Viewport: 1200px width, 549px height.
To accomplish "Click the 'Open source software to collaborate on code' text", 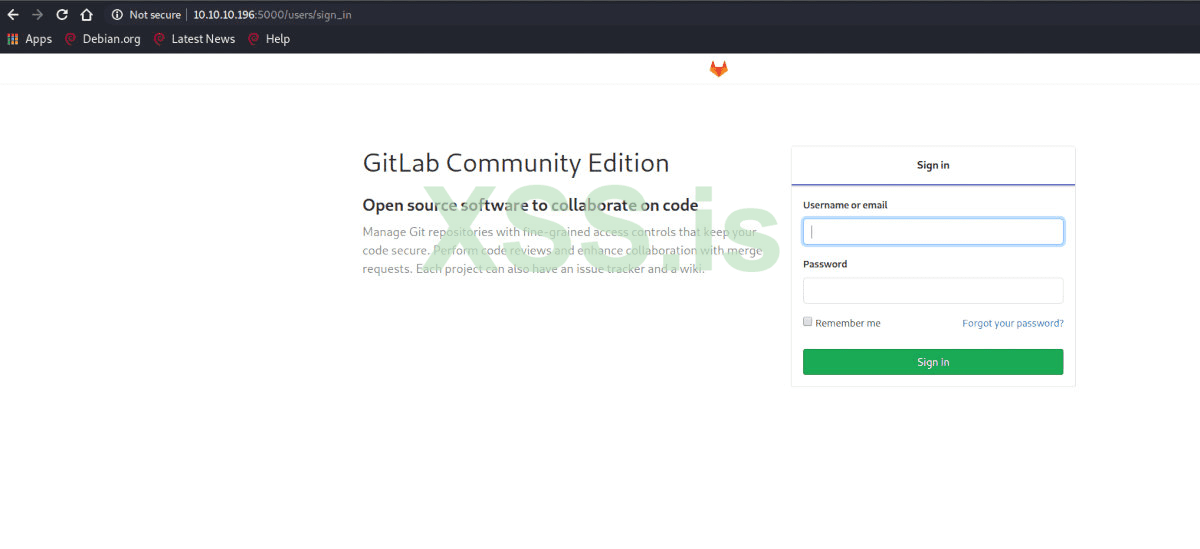I will tap(530, 205).
